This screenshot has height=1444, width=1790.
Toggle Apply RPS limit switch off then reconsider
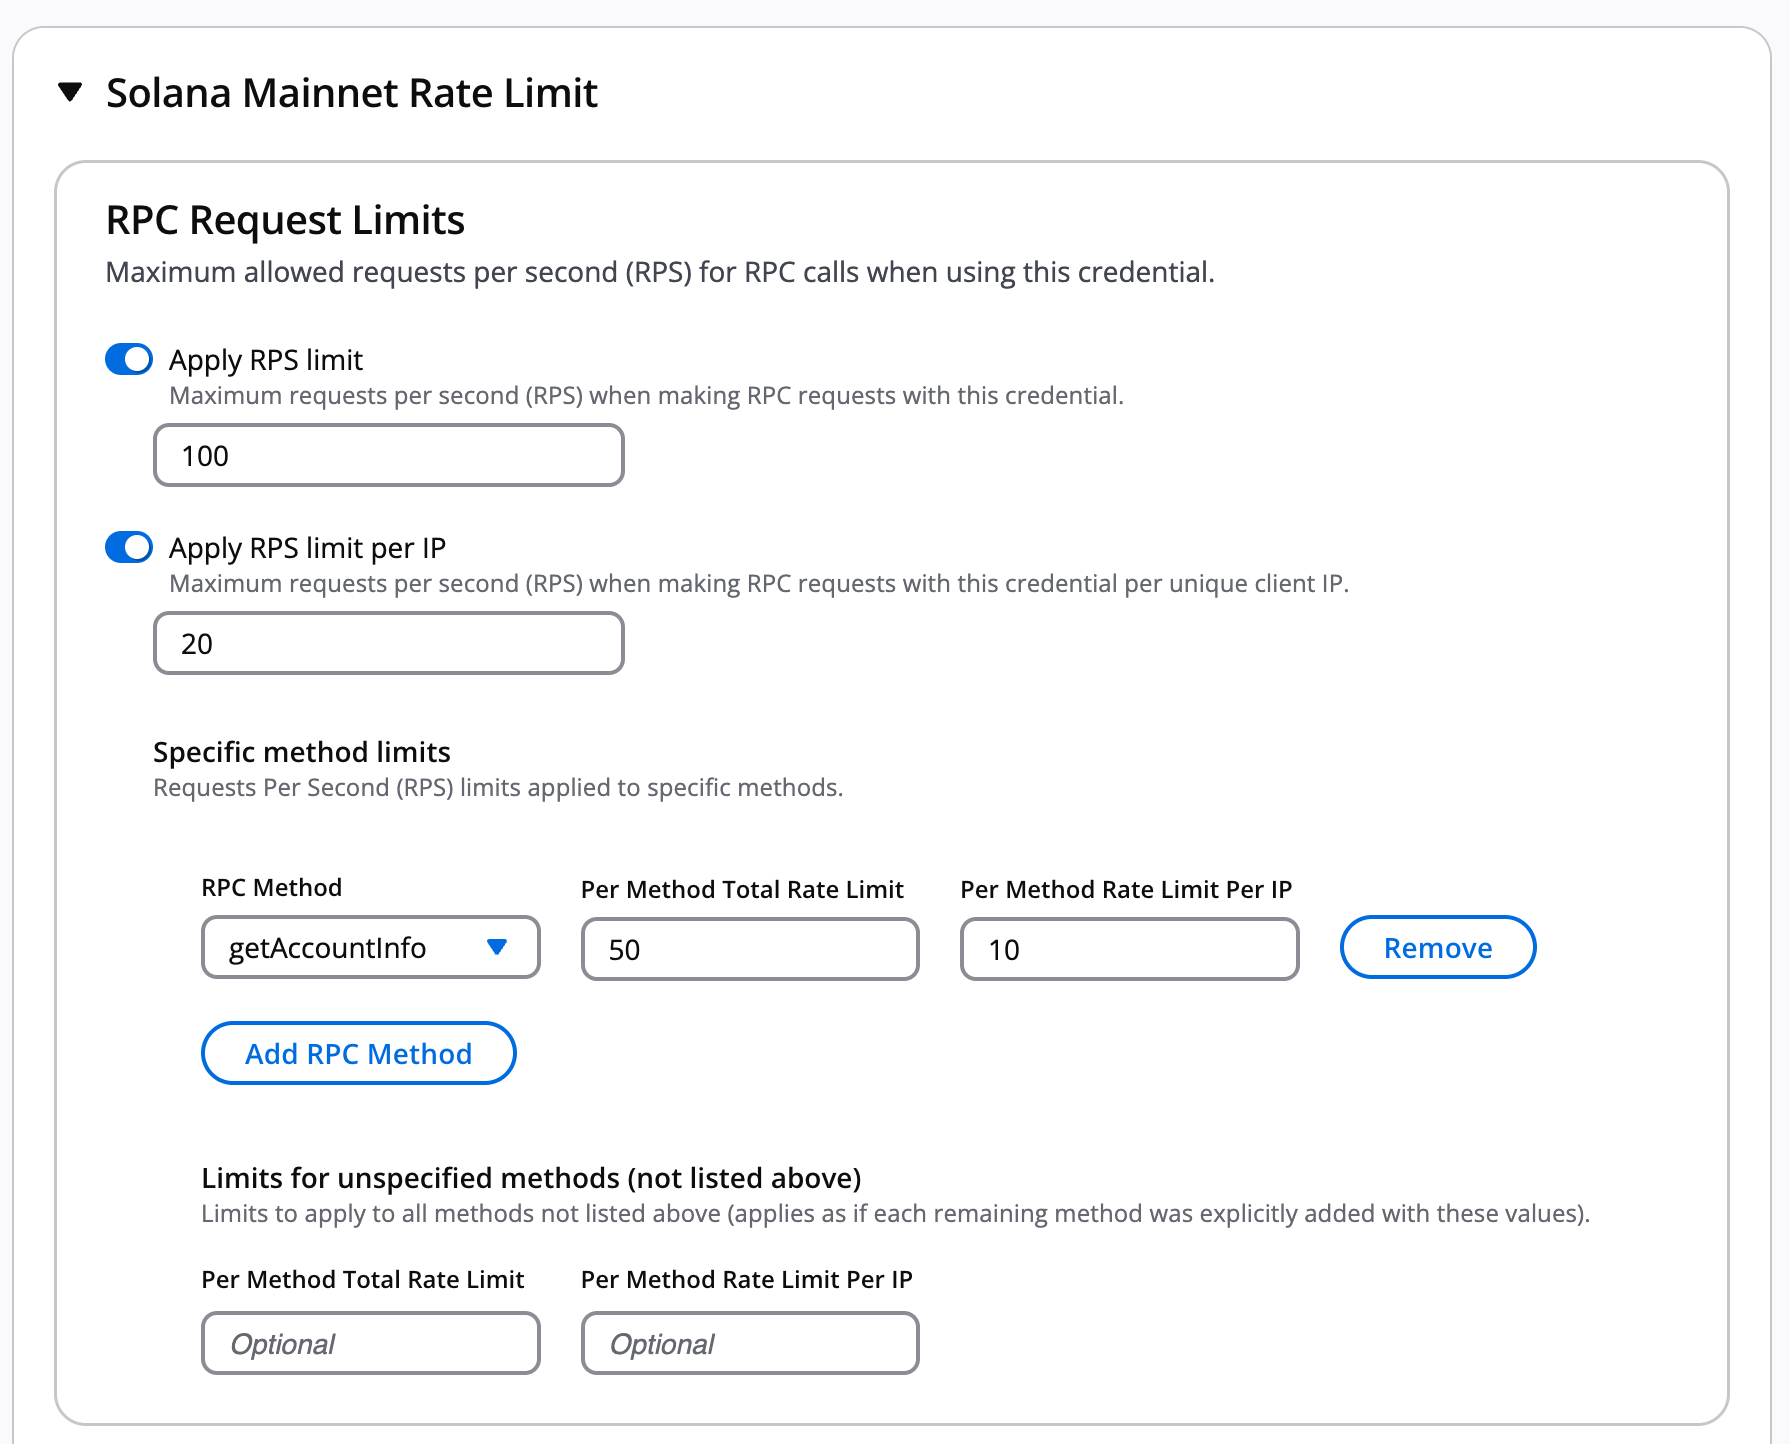[x=128, y=358]
